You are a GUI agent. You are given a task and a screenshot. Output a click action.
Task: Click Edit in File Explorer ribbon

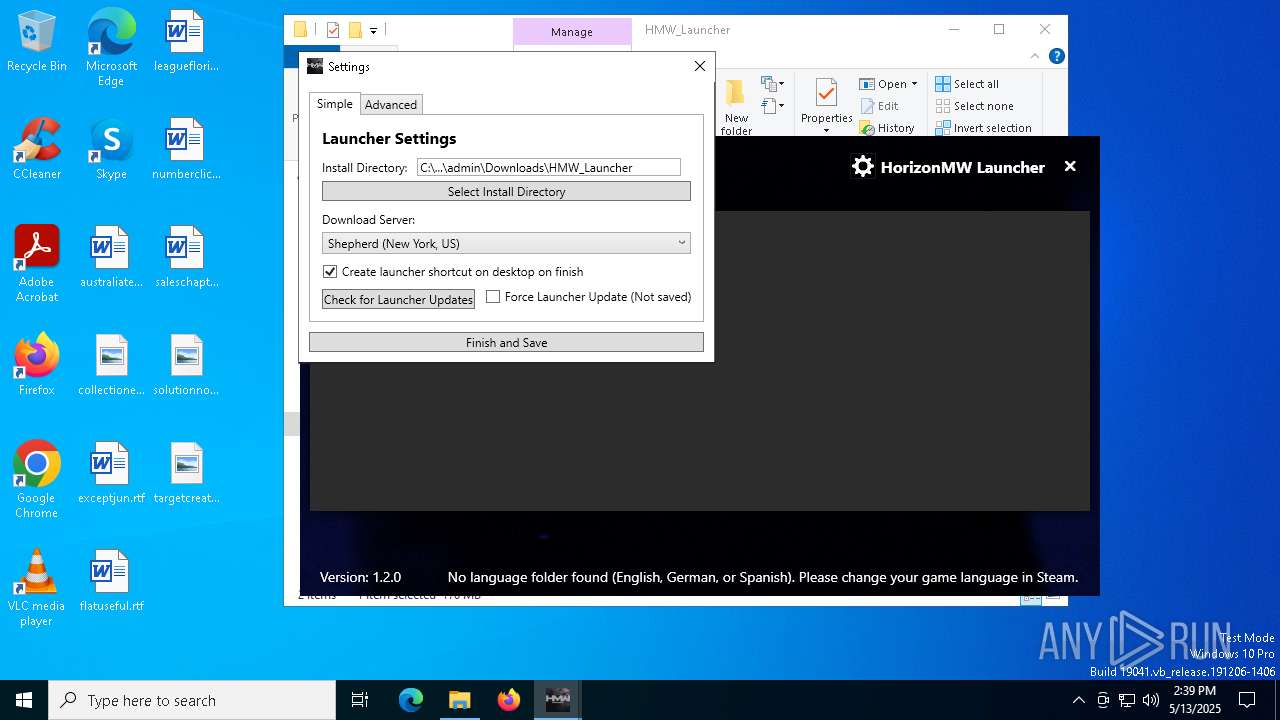coord(879,106)
